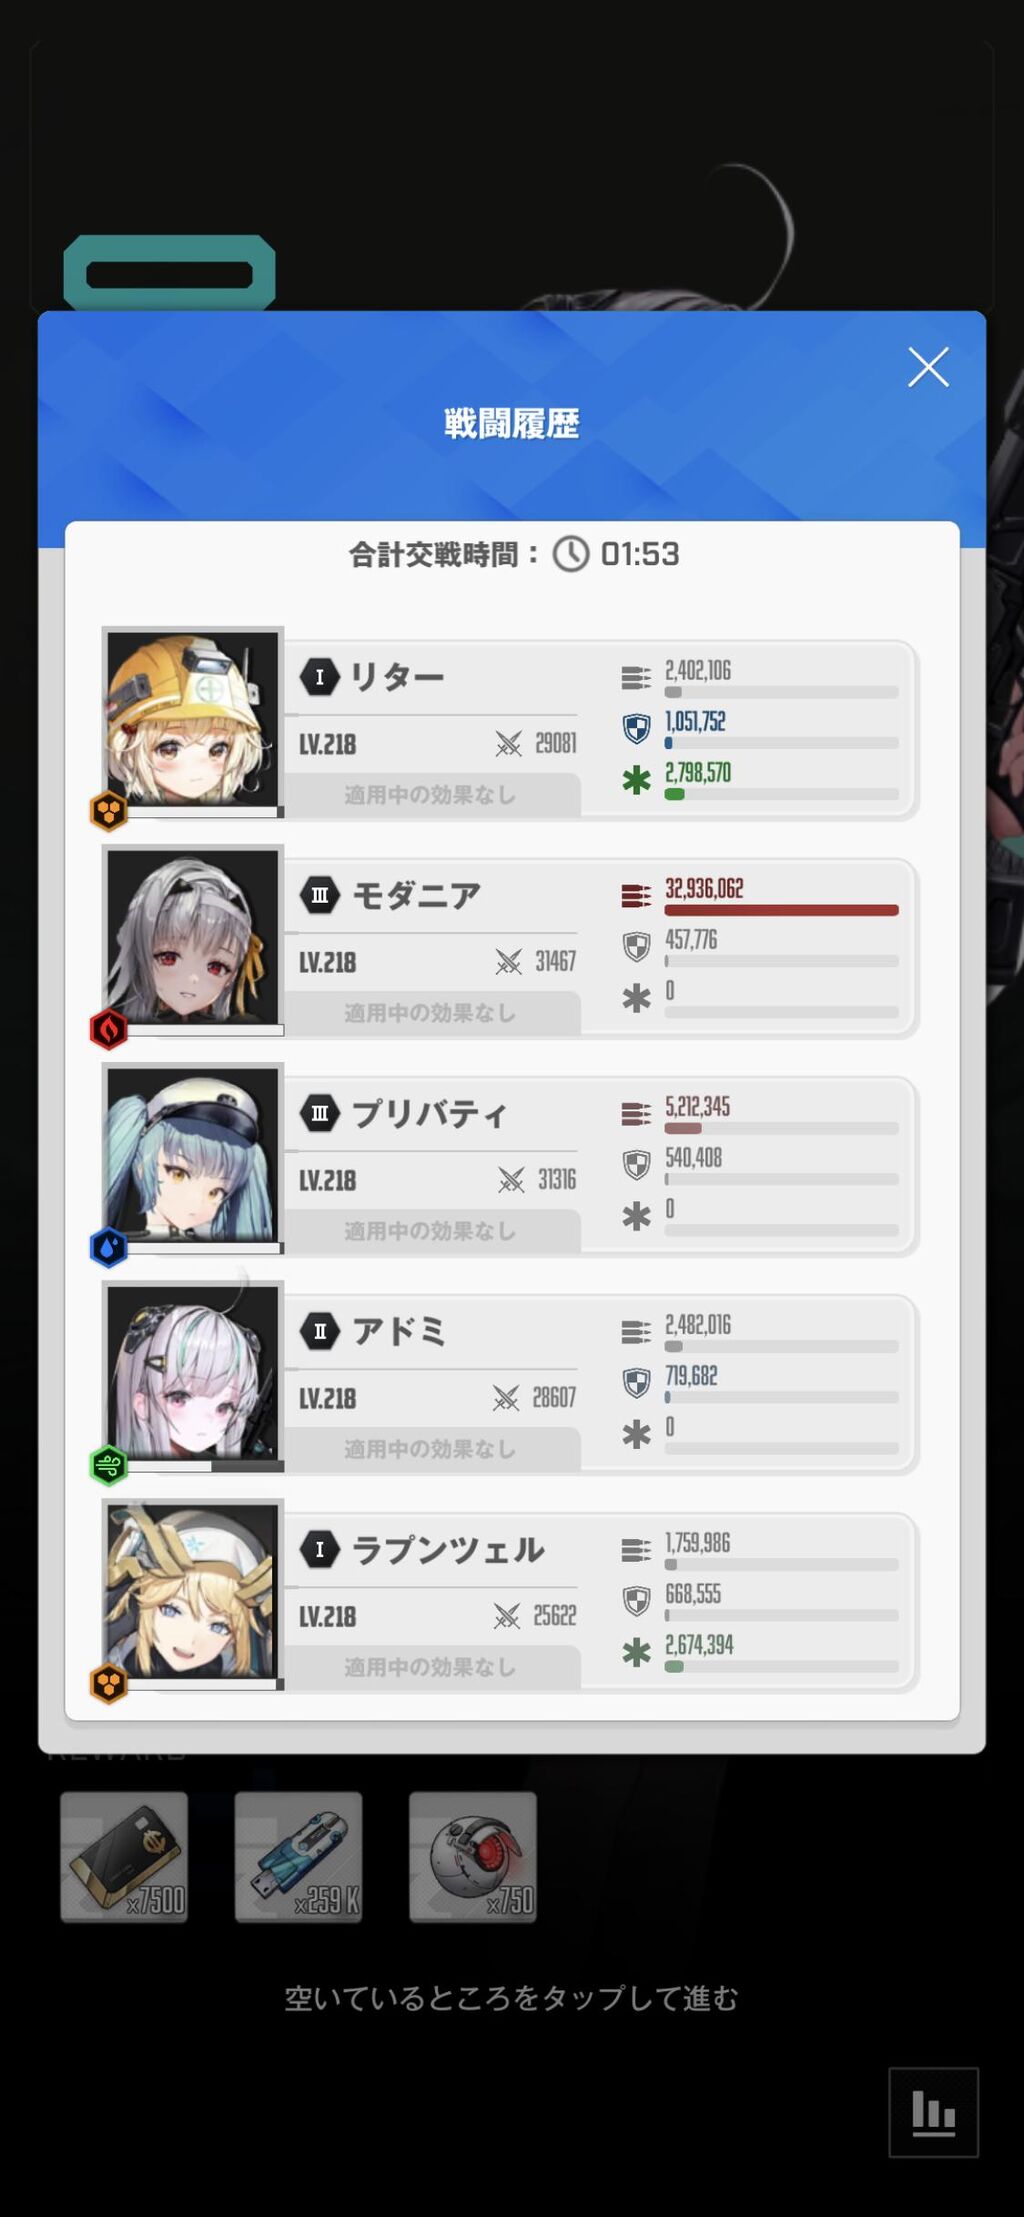Click the burst III badge beside プリバティ

coord(320,1113)
